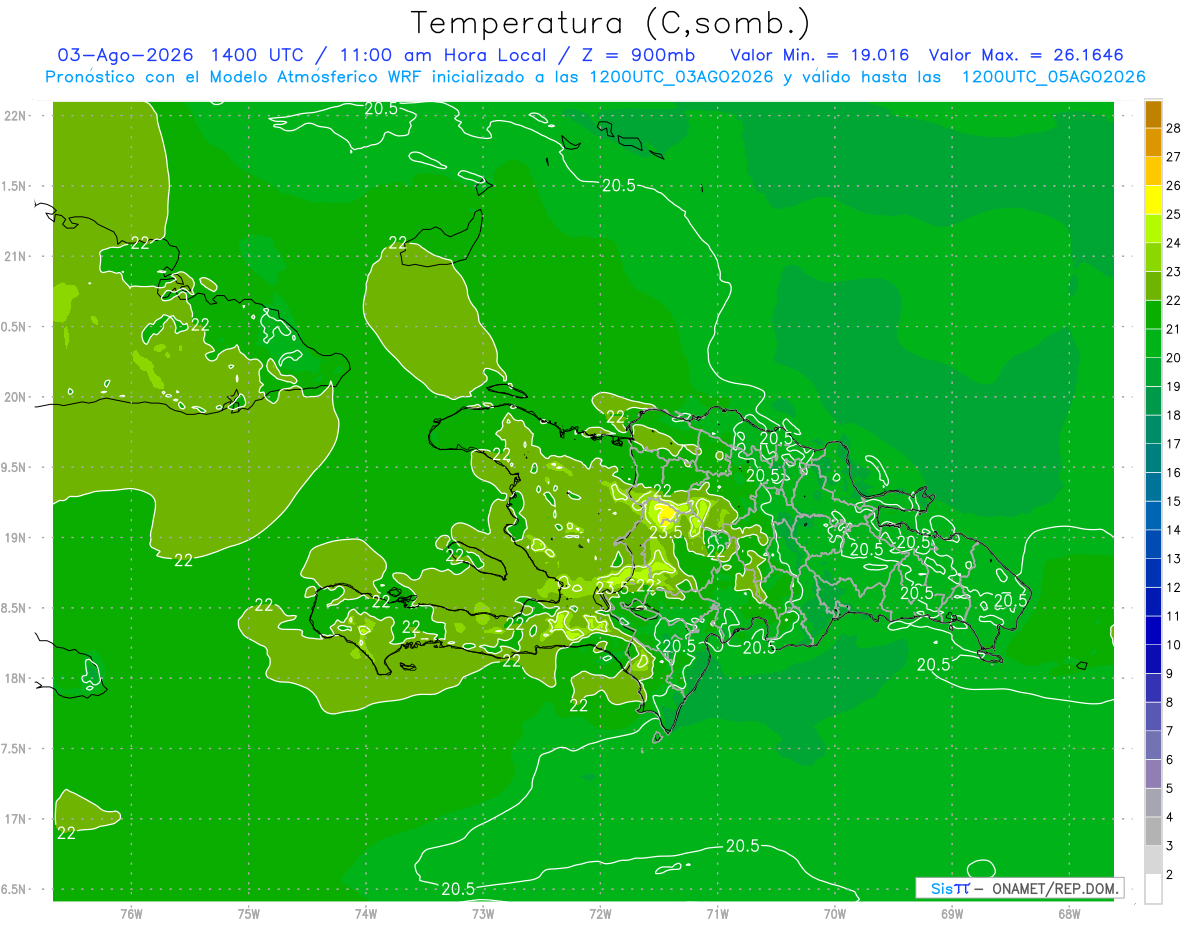
Task: Click the legend value label '25'
Action: pos(1173,214)
